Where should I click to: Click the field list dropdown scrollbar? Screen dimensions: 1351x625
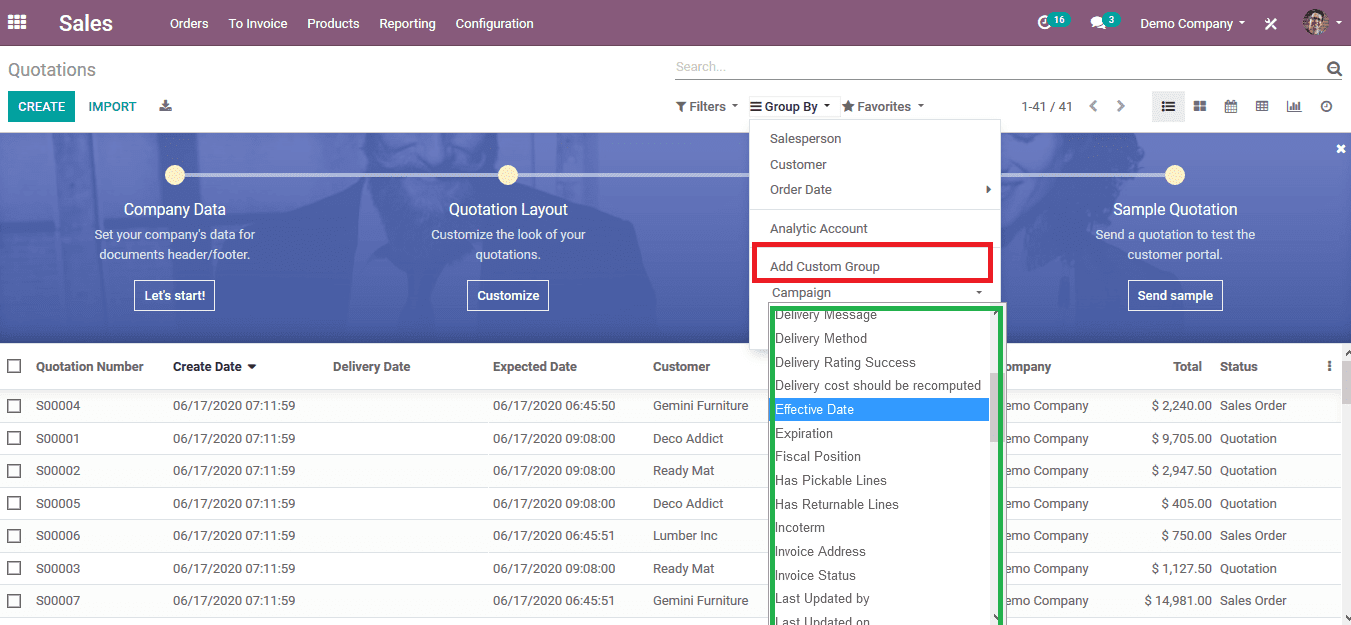994,406
